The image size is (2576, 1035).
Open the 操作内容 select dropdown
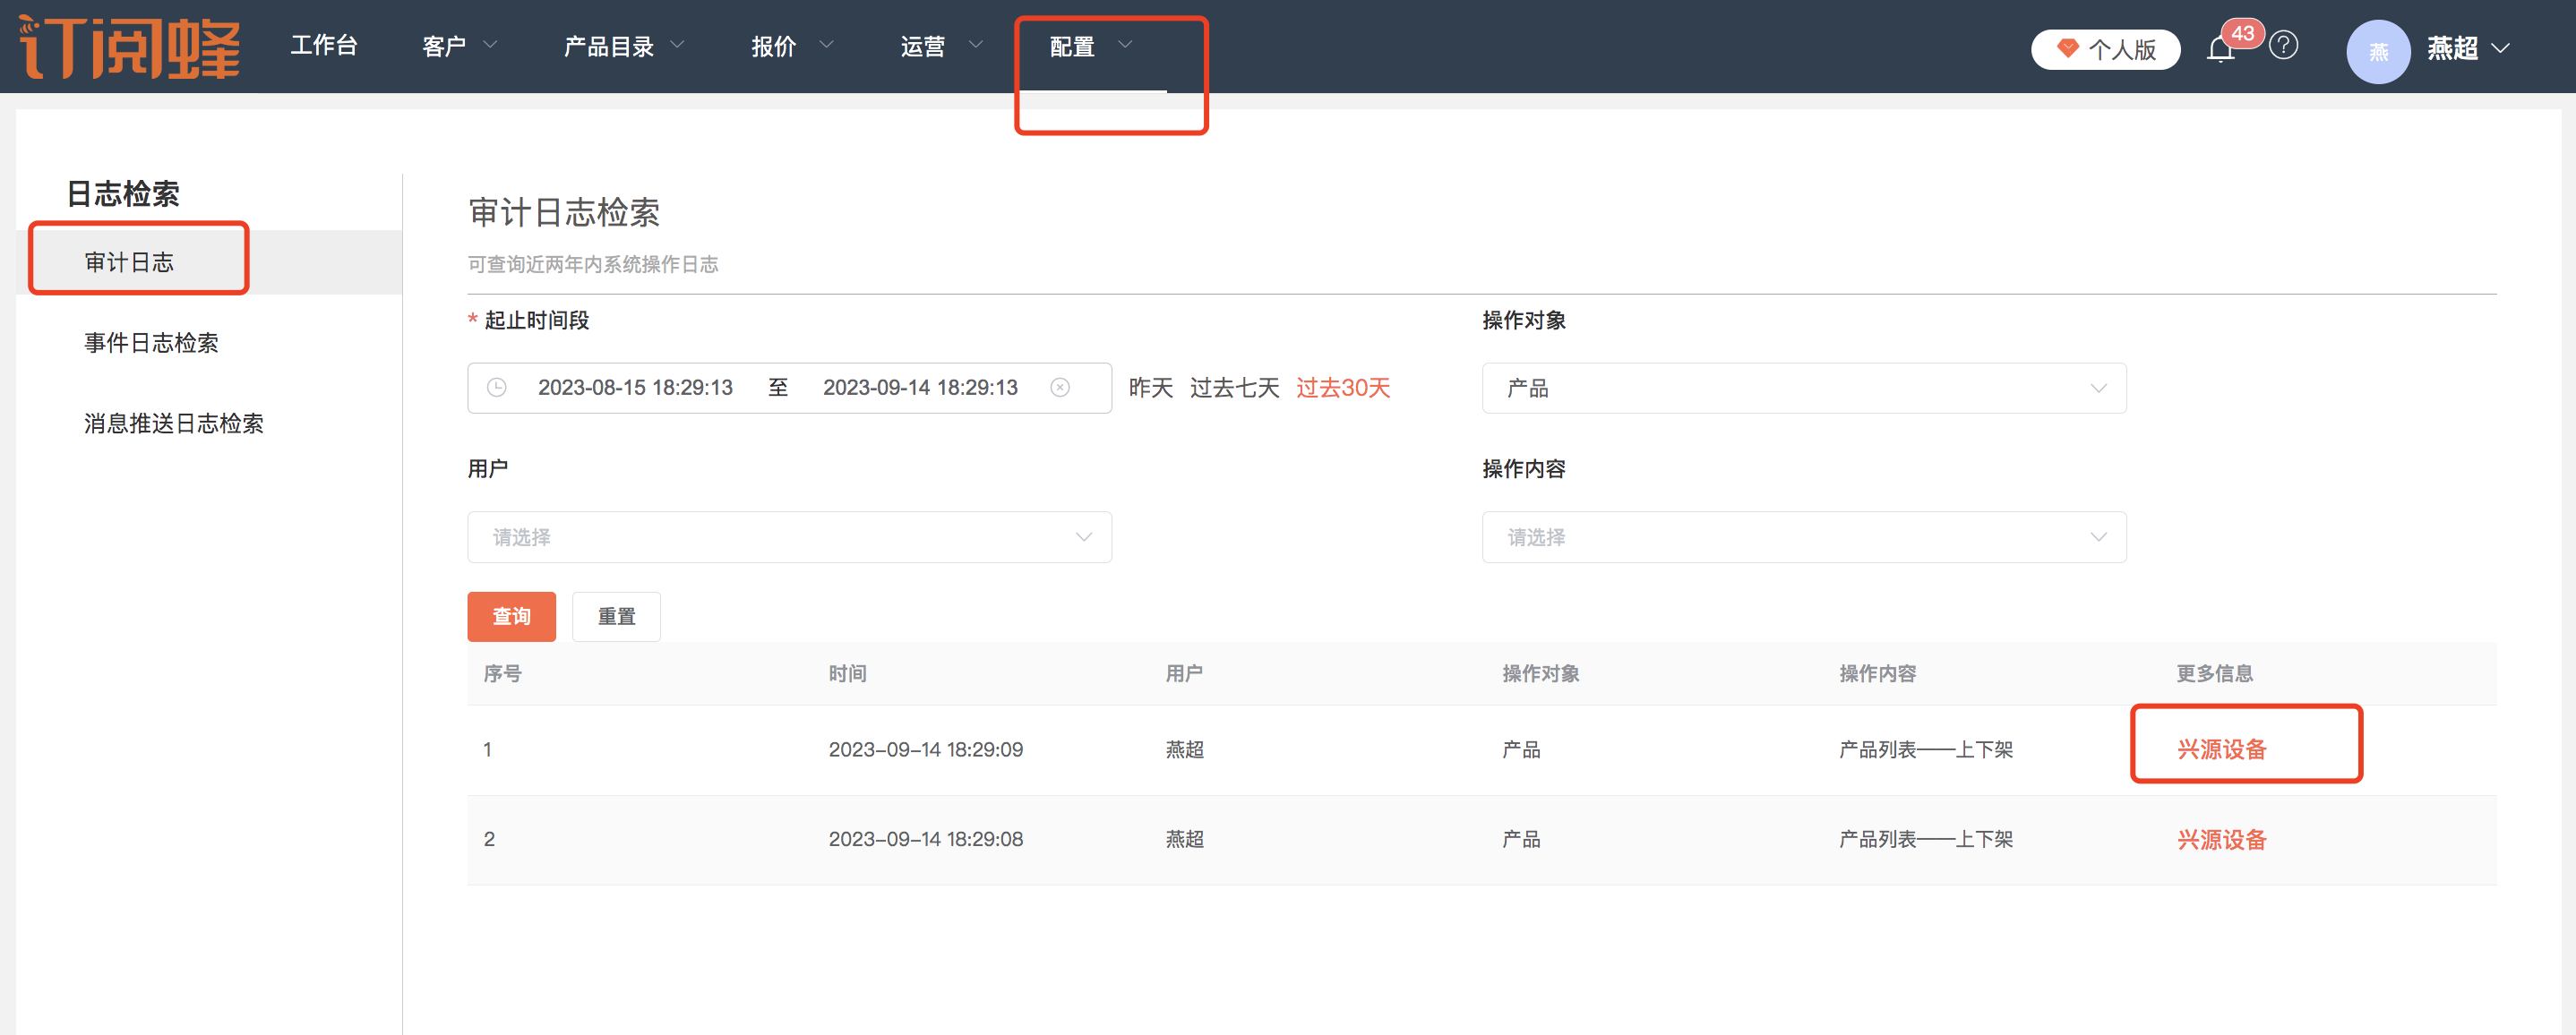1803,537
